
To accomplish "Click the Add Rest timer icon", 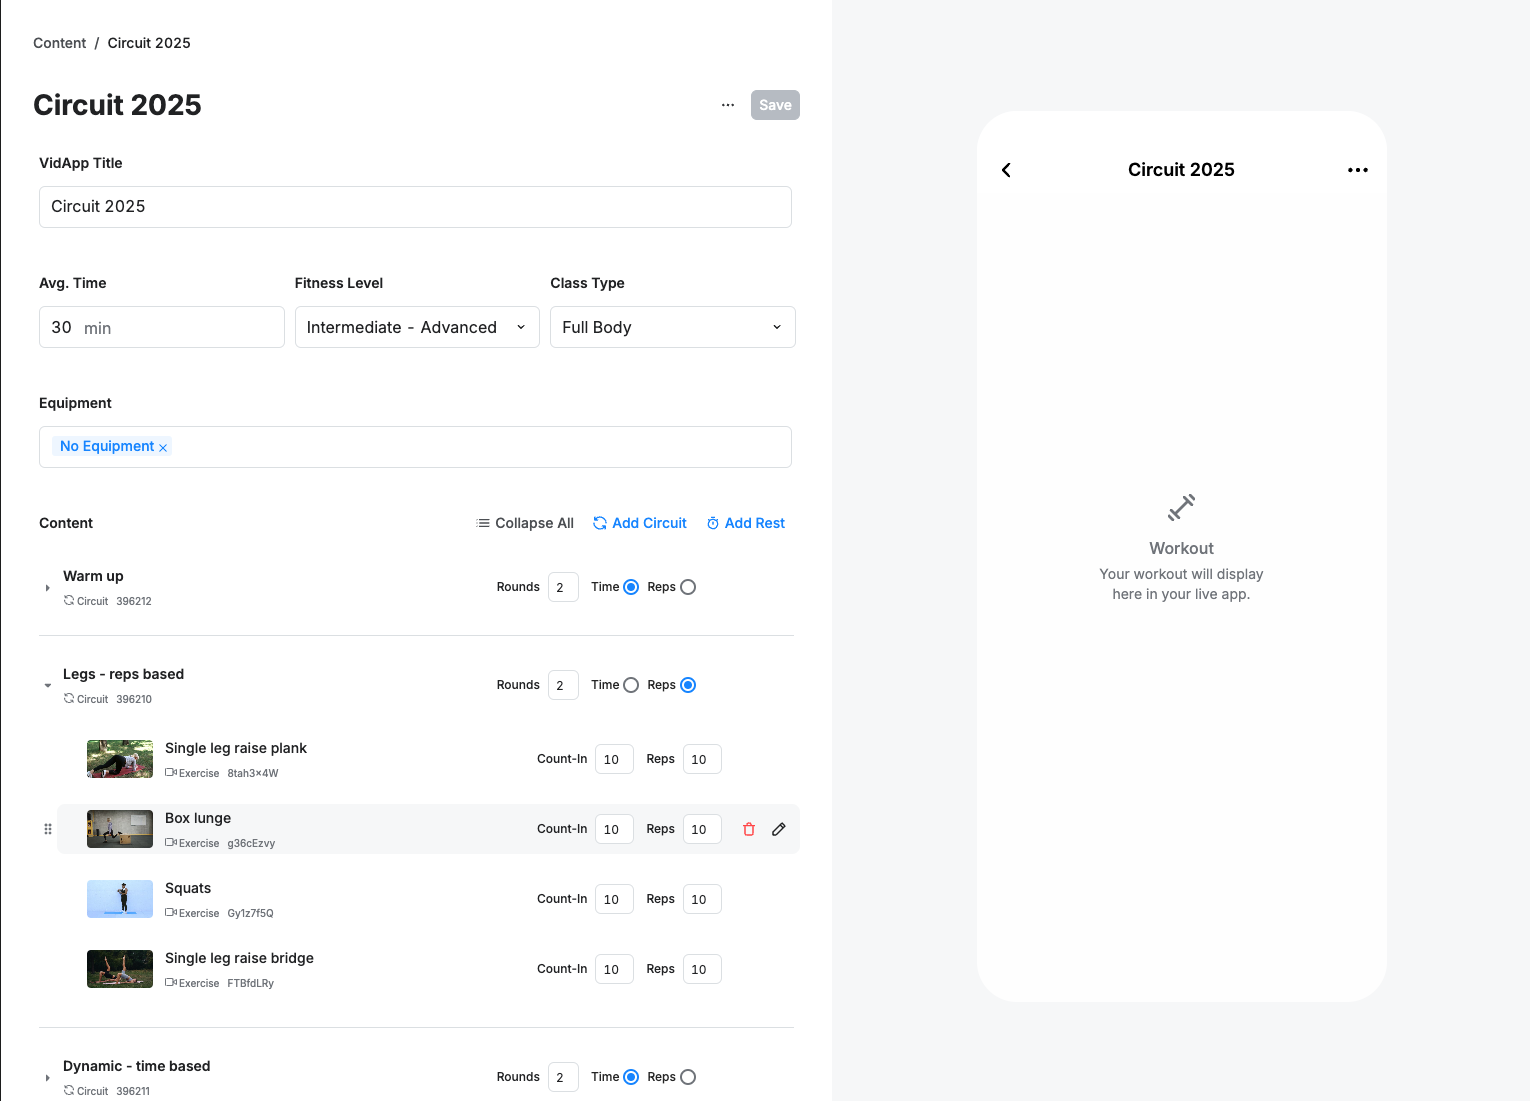I will (713, 523).
